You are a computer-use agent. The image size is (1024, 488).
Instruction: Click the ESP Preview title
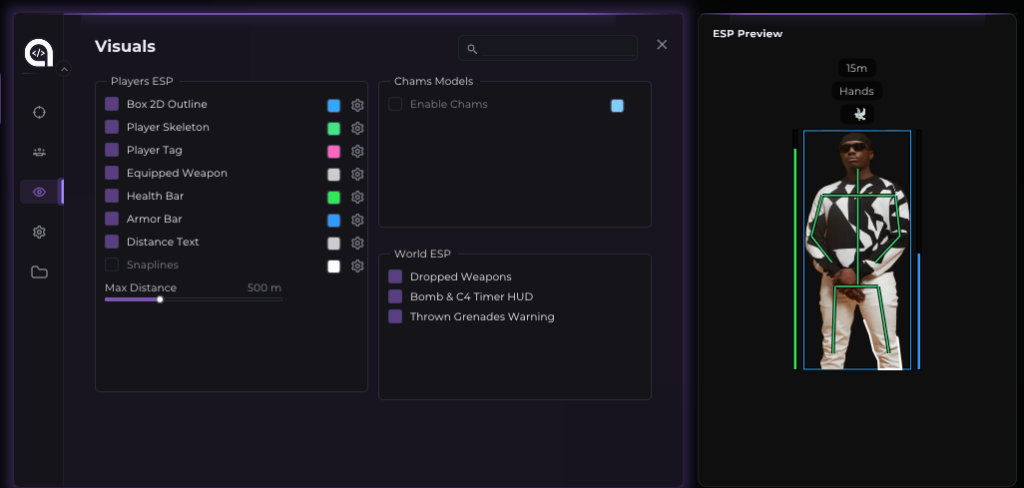click(748, 33)
